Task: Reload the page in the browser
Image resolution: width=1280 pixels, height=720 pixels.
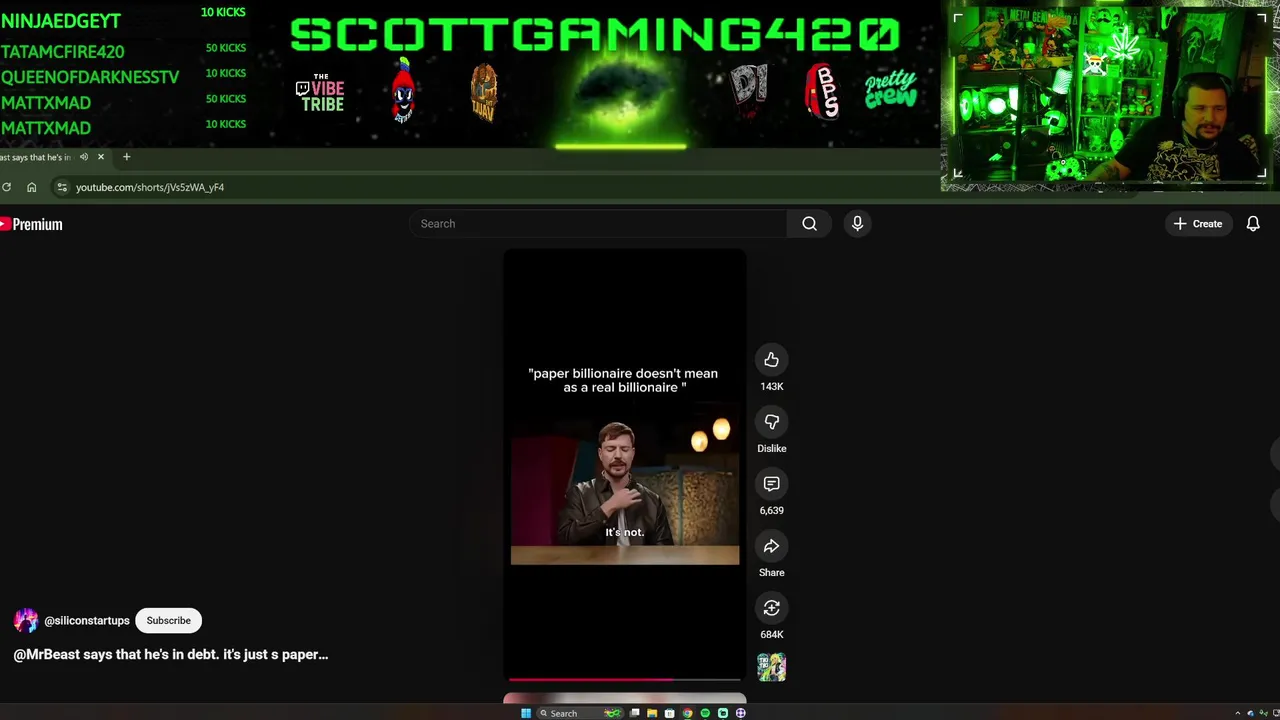Action: click(6, 187)
